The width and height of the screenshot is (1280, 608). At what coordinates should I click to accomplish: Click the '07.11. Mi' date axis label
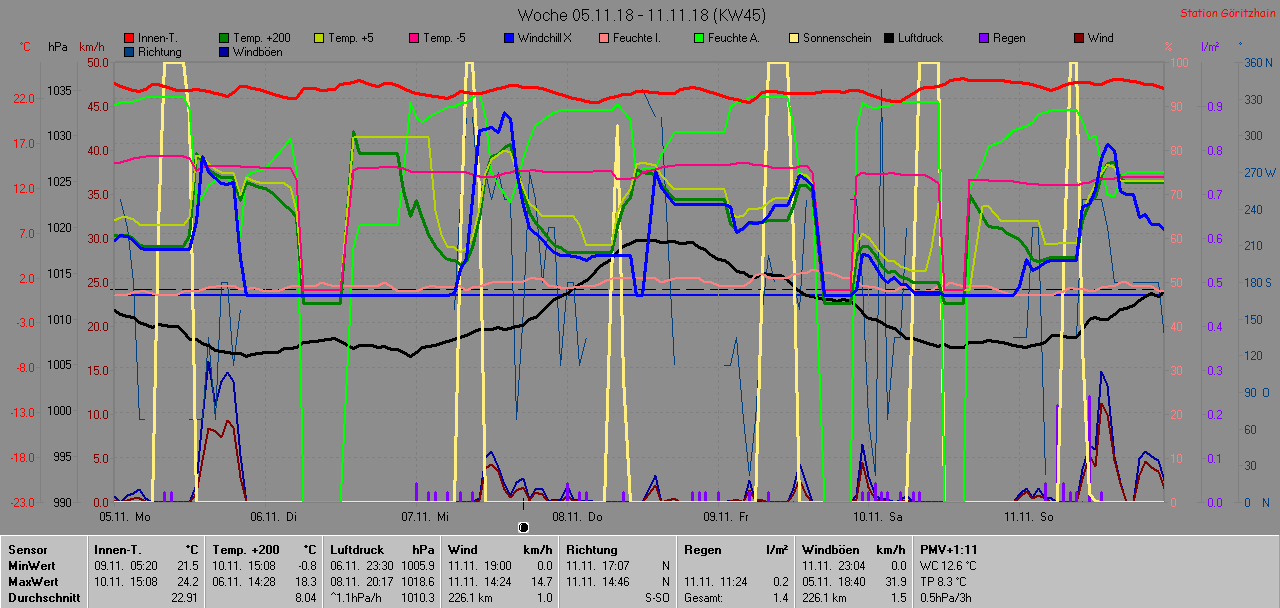click(x=425, y=516)
